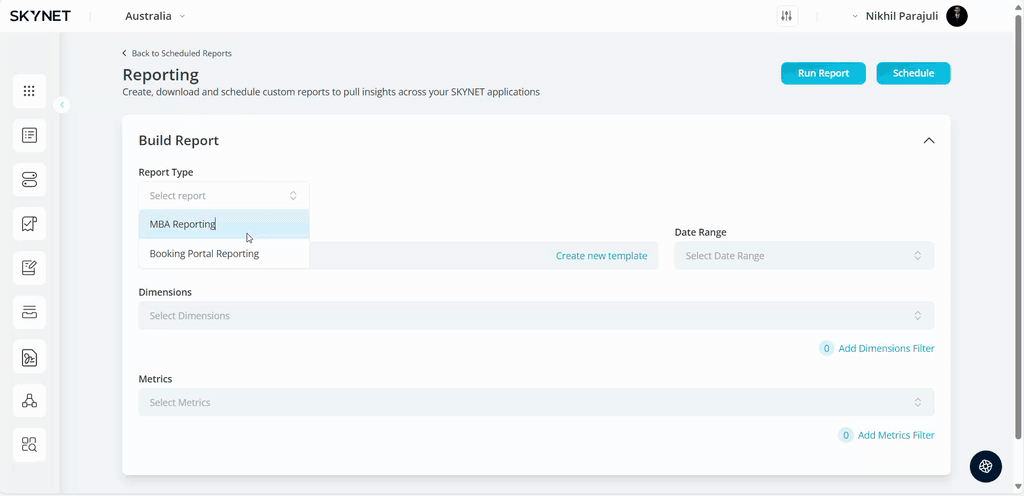1024x496 pixels.
Task: Collapse the sidebar with the arrow toggle
Action: click(x=62, y=104)
